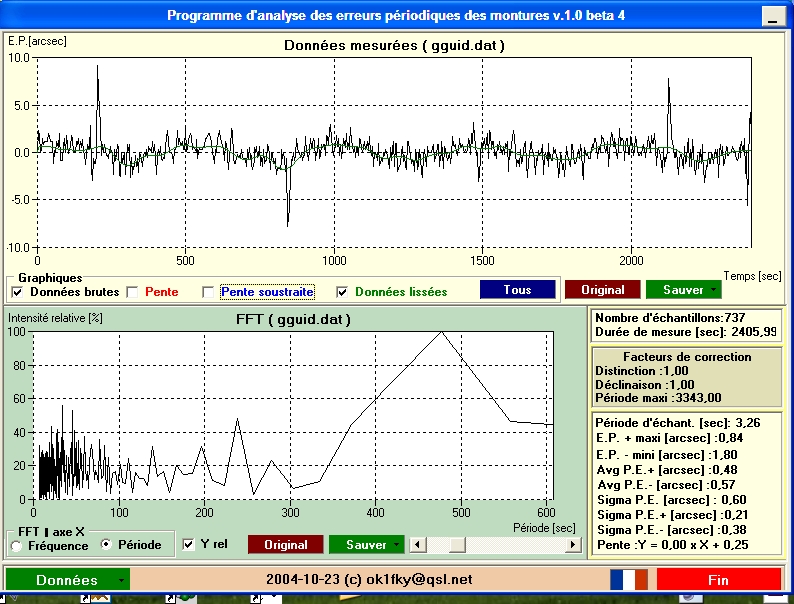Viewport: 794px width, 604px height.
Task: Click the ok1fky@qsl.net copyright text
Action: pos(369,580)
